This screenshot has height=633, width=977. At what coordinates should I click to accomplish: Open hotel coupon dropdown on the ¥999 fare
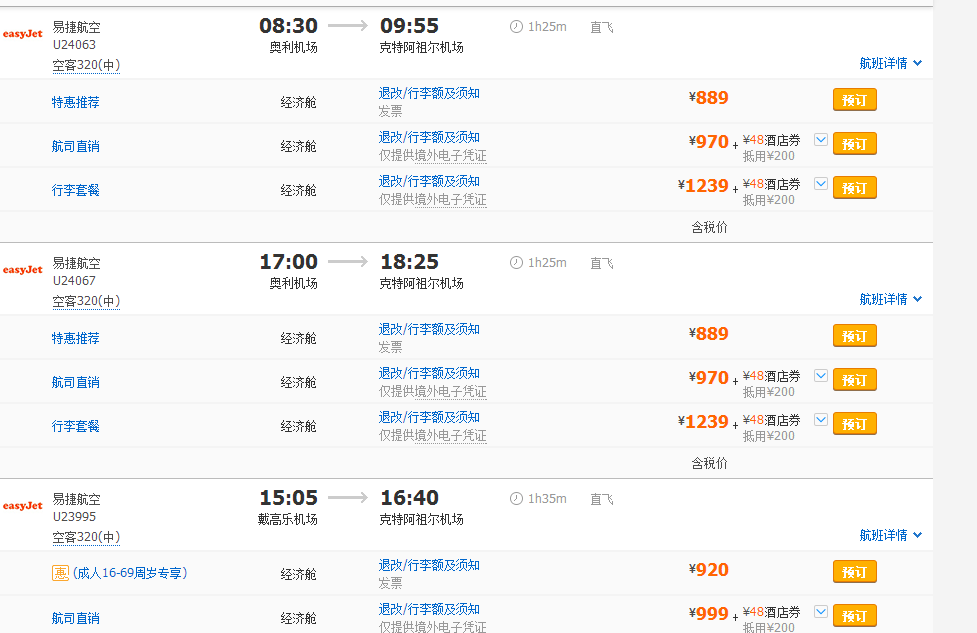tap(821, 611)
